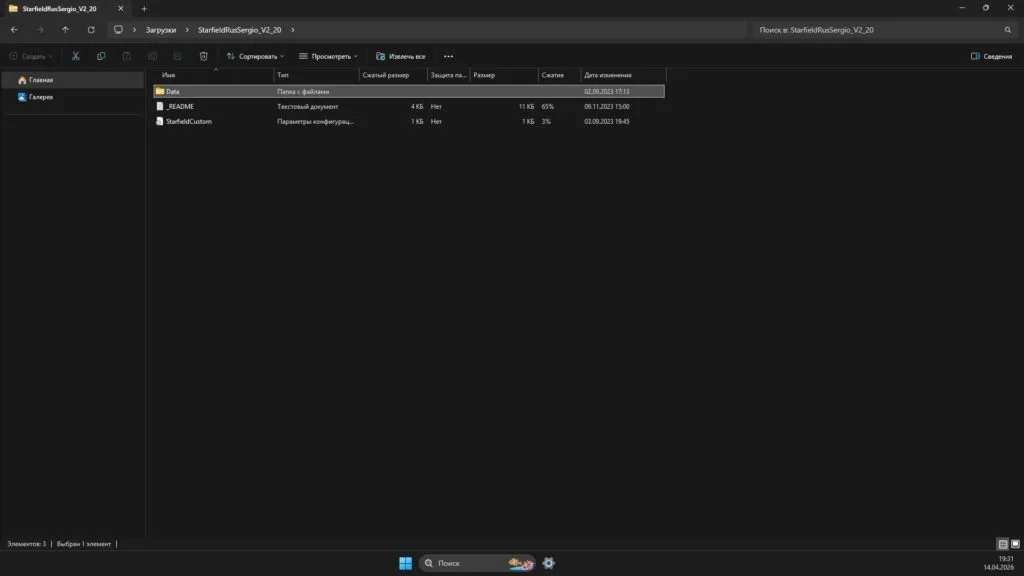Screen dimensions: 1024x576
Task: Sort by the Имя column header
Action: 216,75
